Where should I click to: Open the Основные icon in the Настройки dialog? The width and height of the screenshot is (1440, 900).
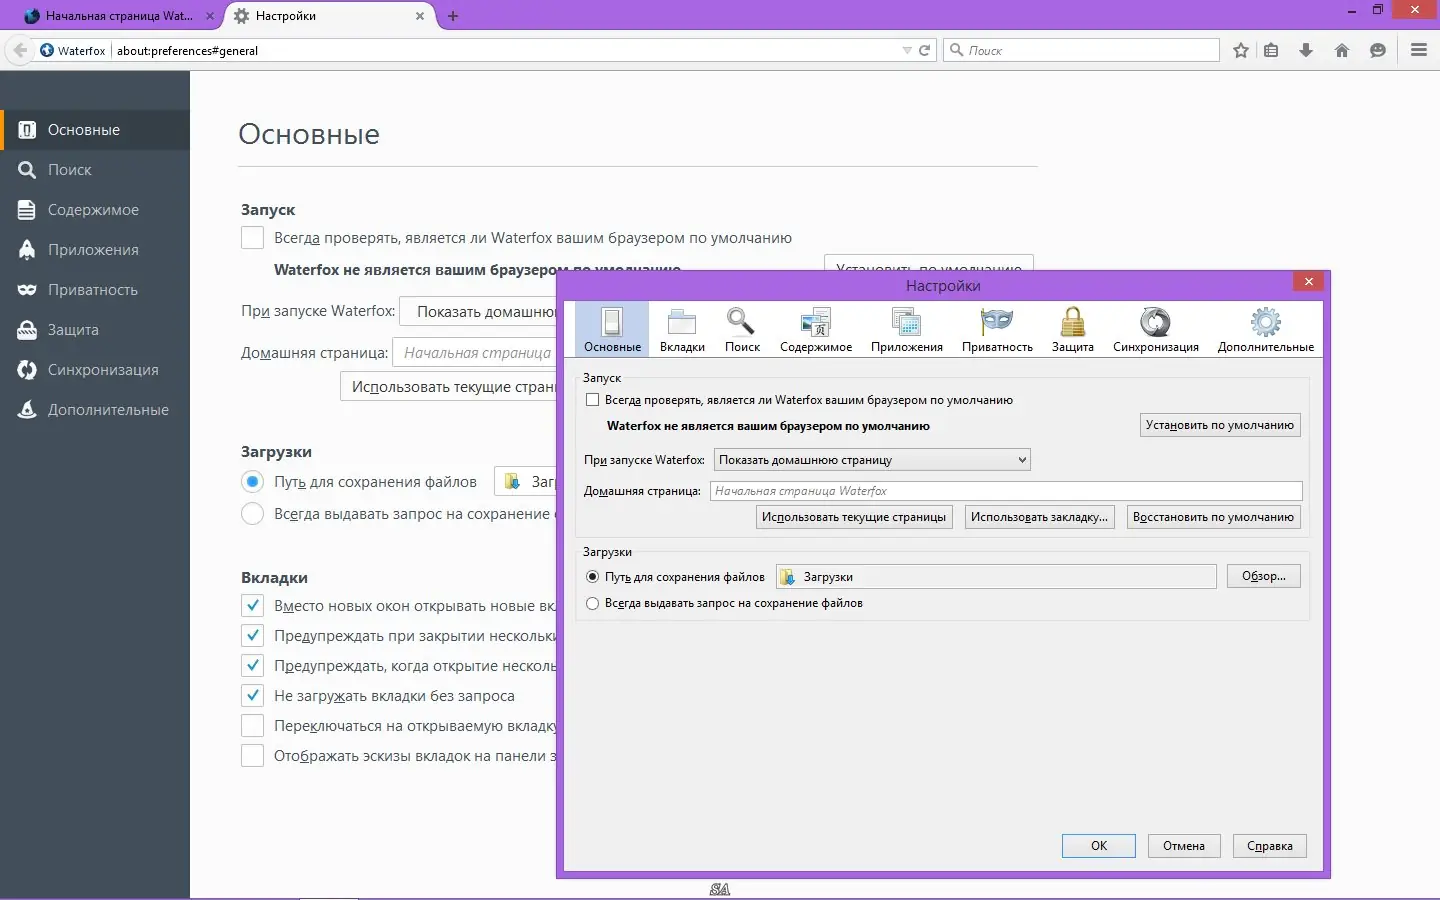click(x=612, y=329)
